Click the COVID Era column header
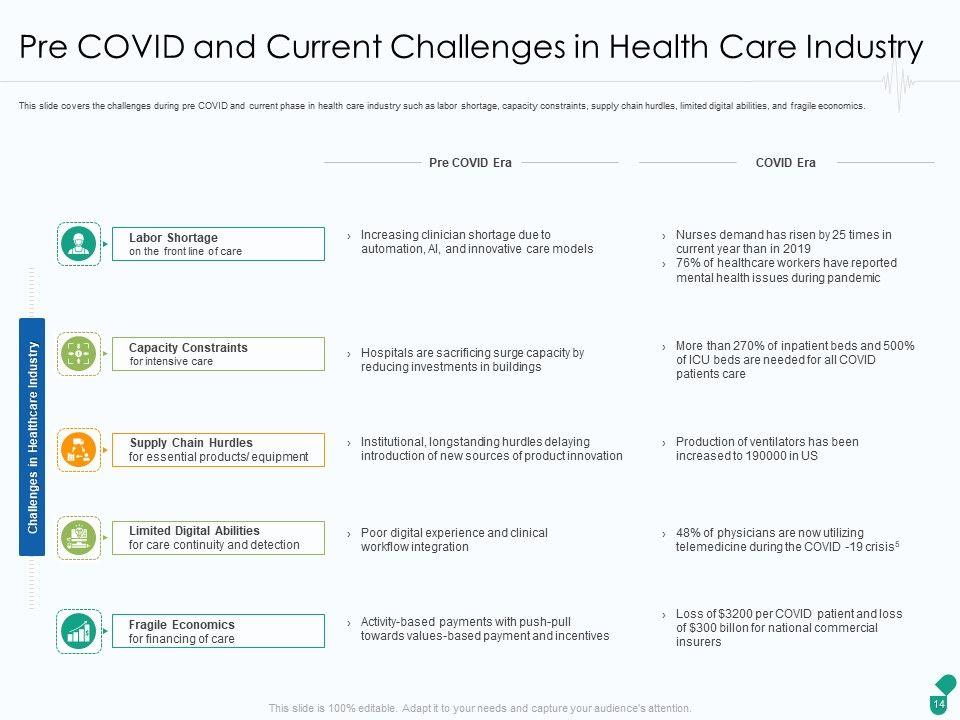The image size is (960, 720). click(x=786, y=163)
